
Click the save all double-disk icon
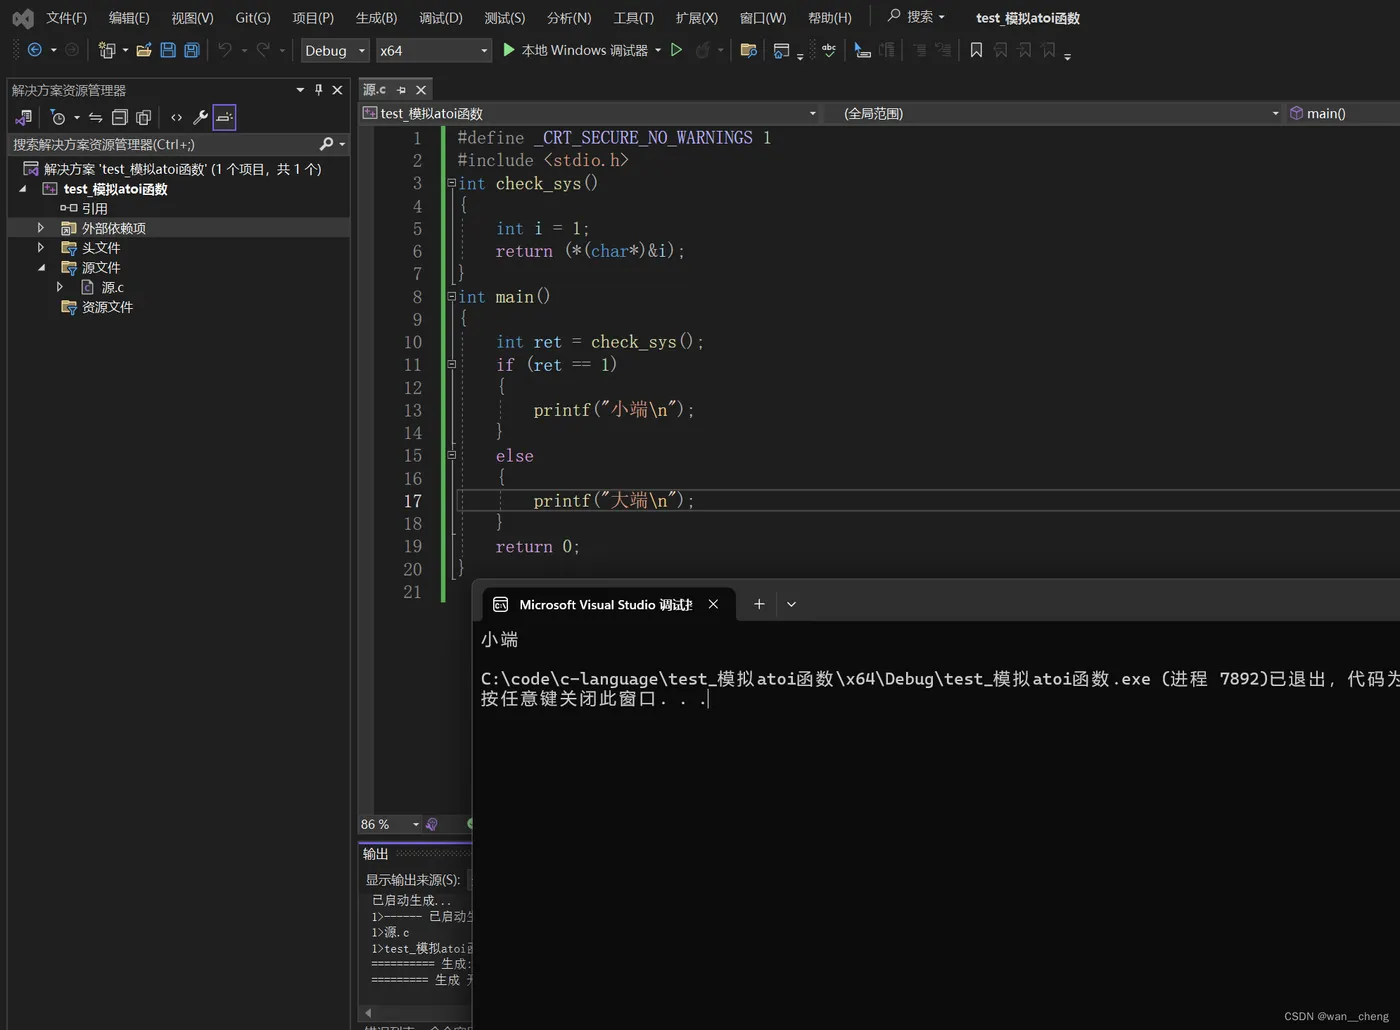pyautogui.click(x=192, y=50)
